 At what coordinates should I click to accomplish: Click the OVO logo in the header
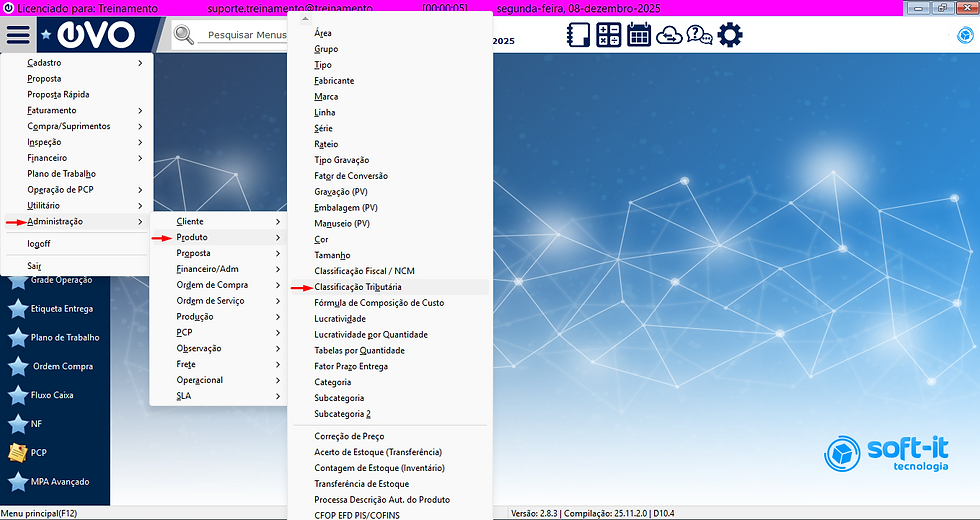click(x=96, y=34)
